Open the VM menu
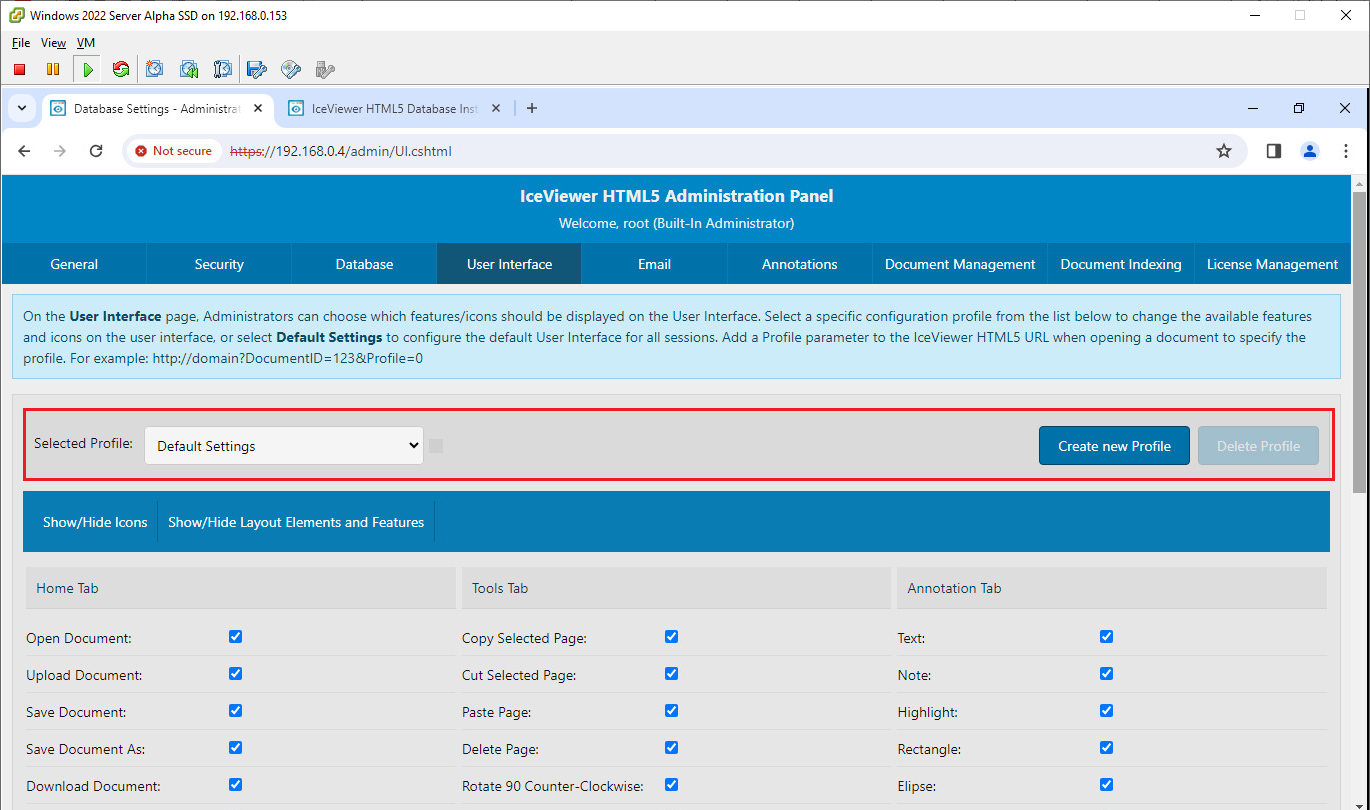This screenshot has width=1370, height=810. click(86, 43)
